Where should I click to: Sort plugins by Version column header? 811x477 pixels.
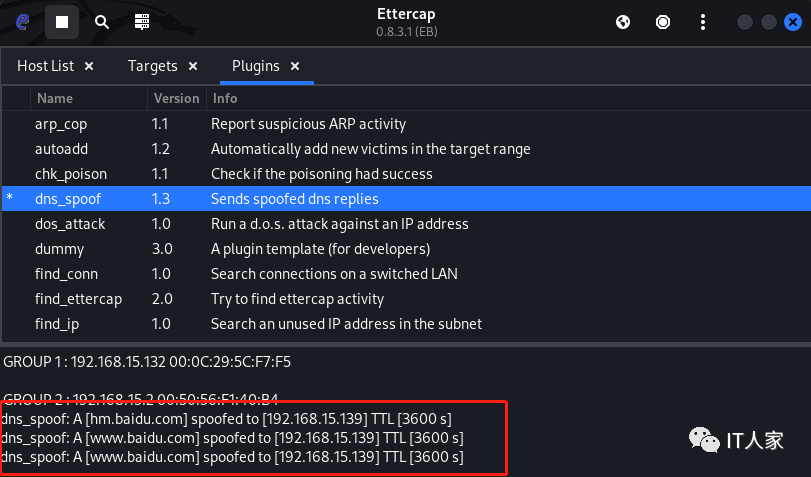tap(176, 98)
